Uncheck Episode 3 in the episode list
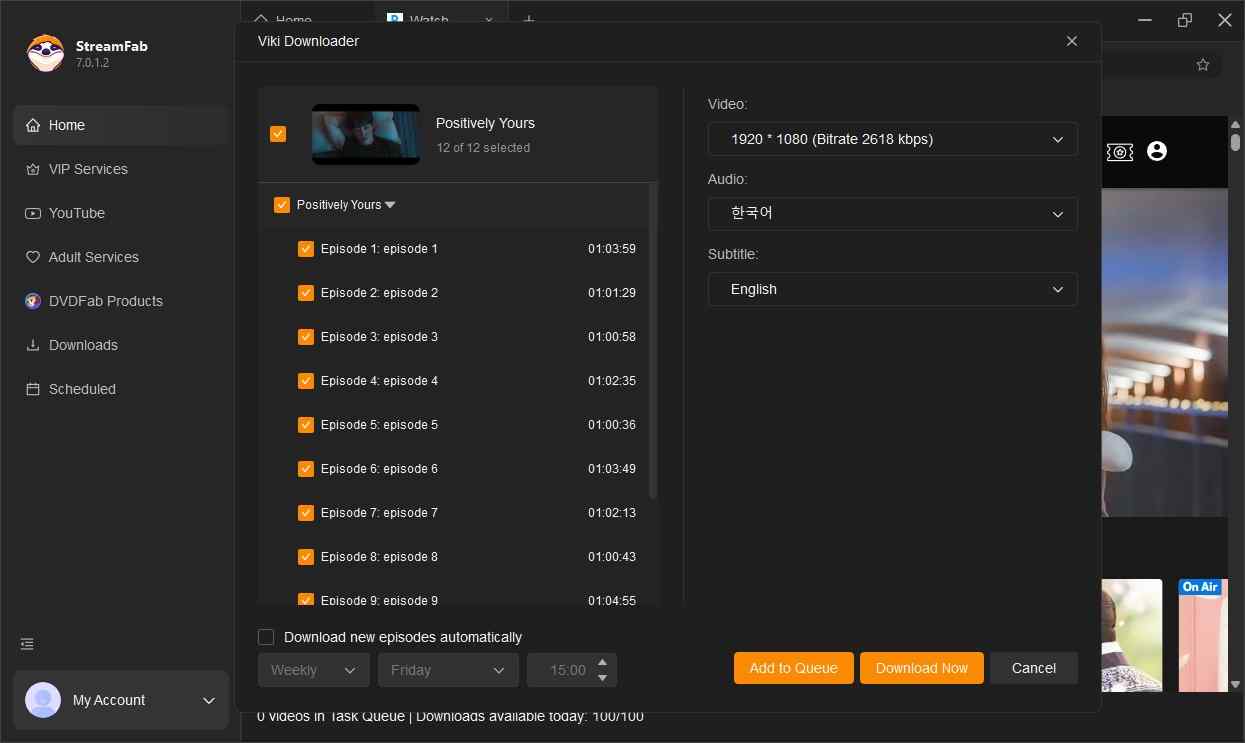Viewport: 1245px width, 743px height. coord(306,337)
